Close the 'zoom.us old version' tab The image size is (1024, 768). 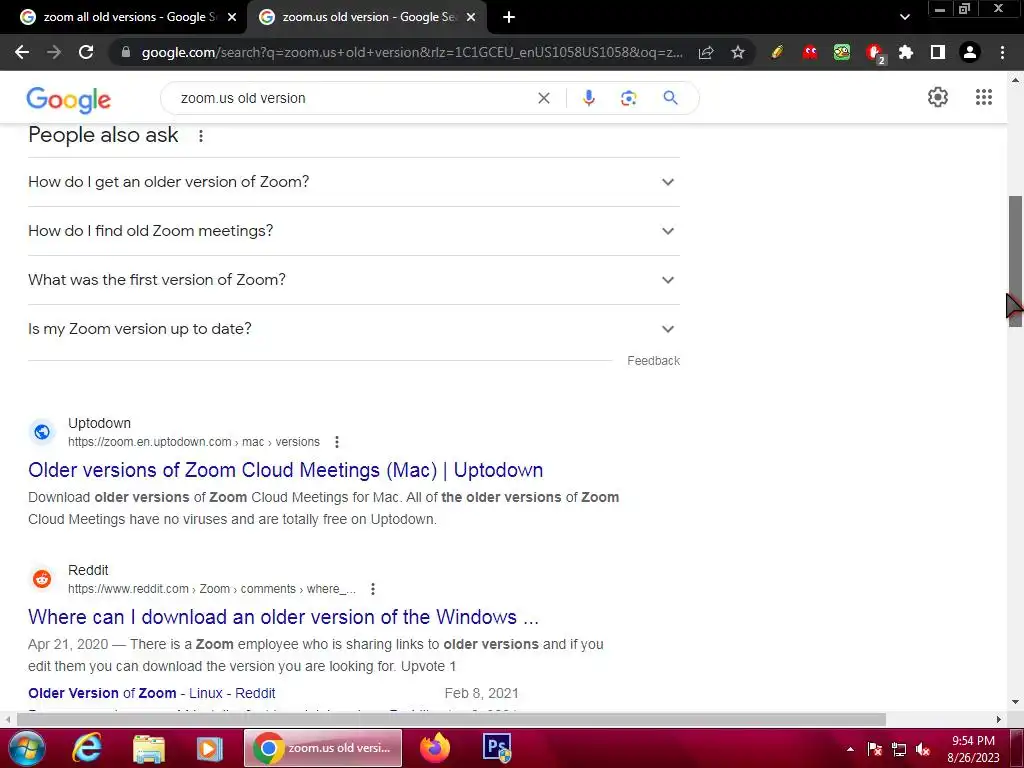[471, 17]
